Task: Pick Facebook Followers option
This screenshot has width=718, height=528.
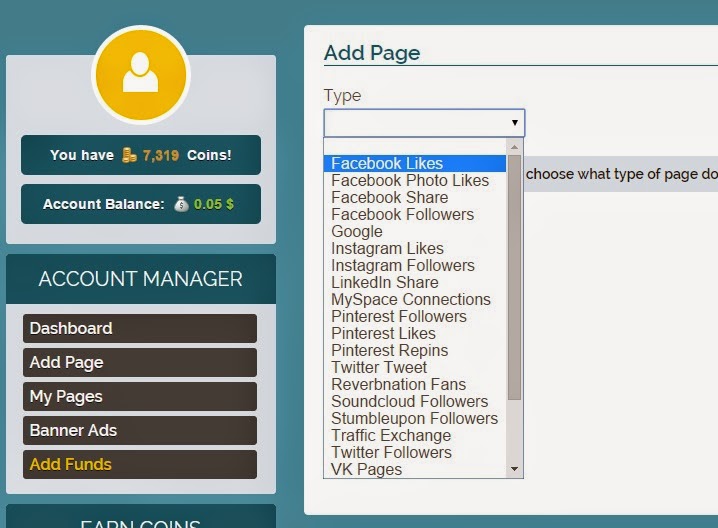Action: [414, 214]
